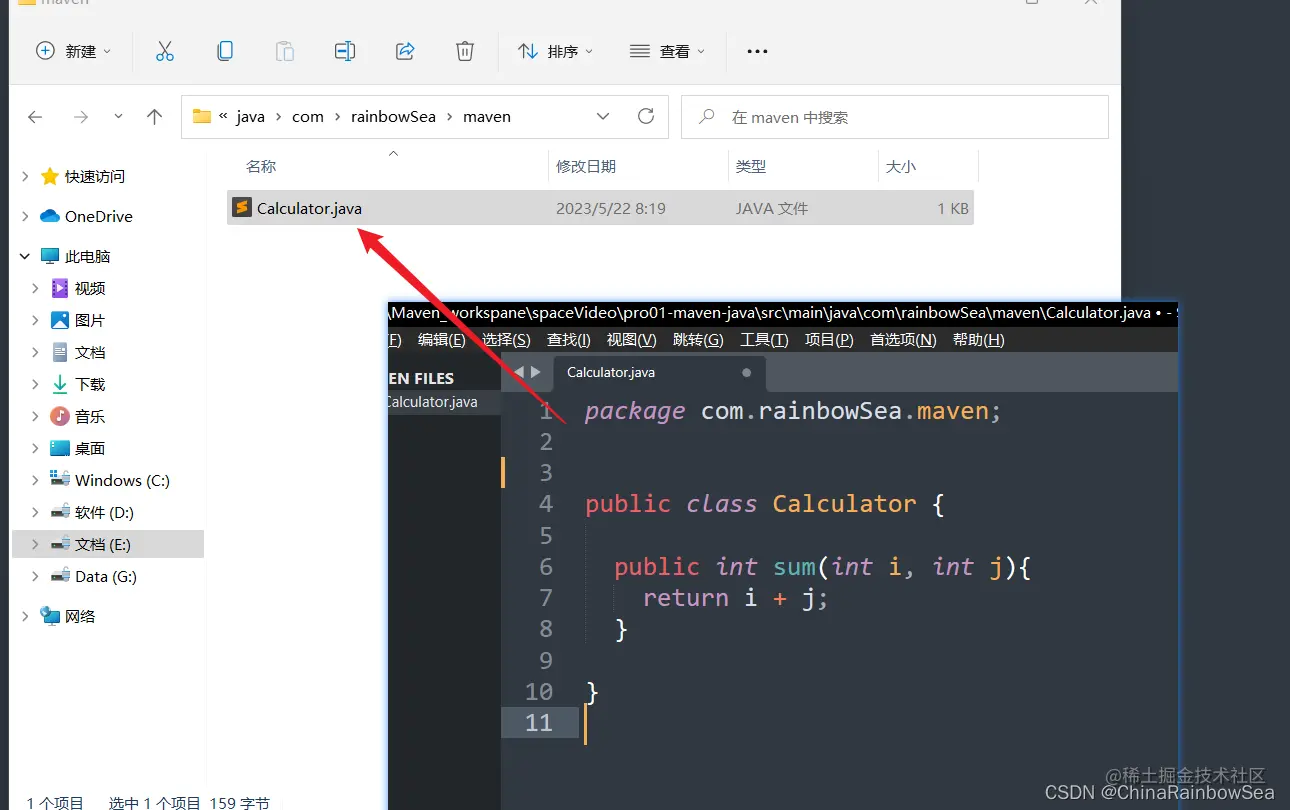Select the Calculator.java tab in Sublime
Image resolution: width=1290 pixels, height=810 pixels.
(x=659, y=372)
